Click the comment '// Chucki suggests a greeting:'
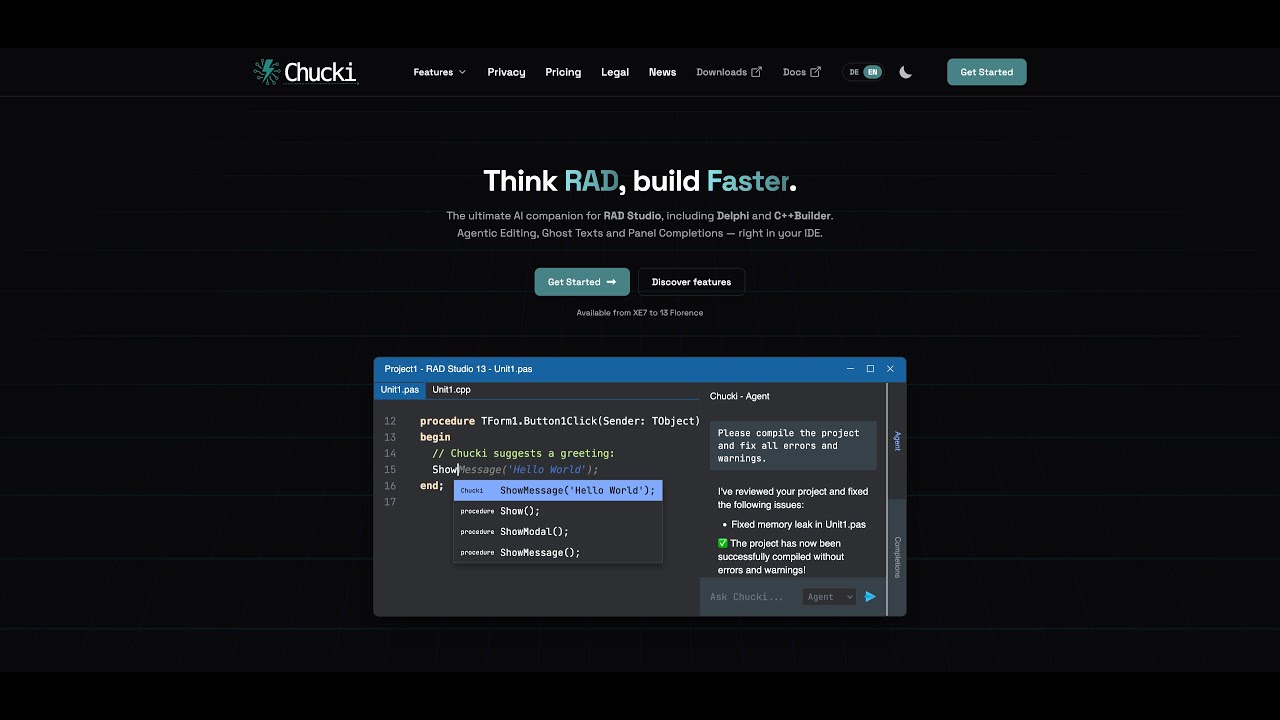The height and width of the screenshot is (720, 1280). 523,454
